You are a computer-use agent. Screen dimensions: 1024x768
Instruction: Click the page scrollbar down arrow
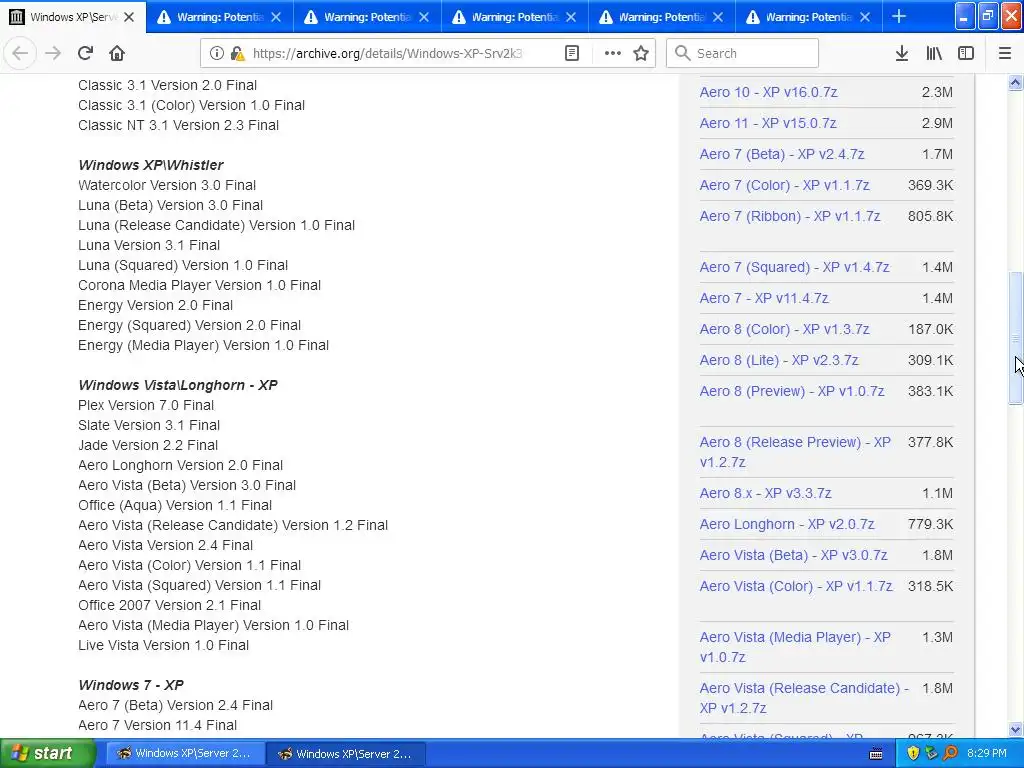pyautogui.click(x=1016, y=729)
